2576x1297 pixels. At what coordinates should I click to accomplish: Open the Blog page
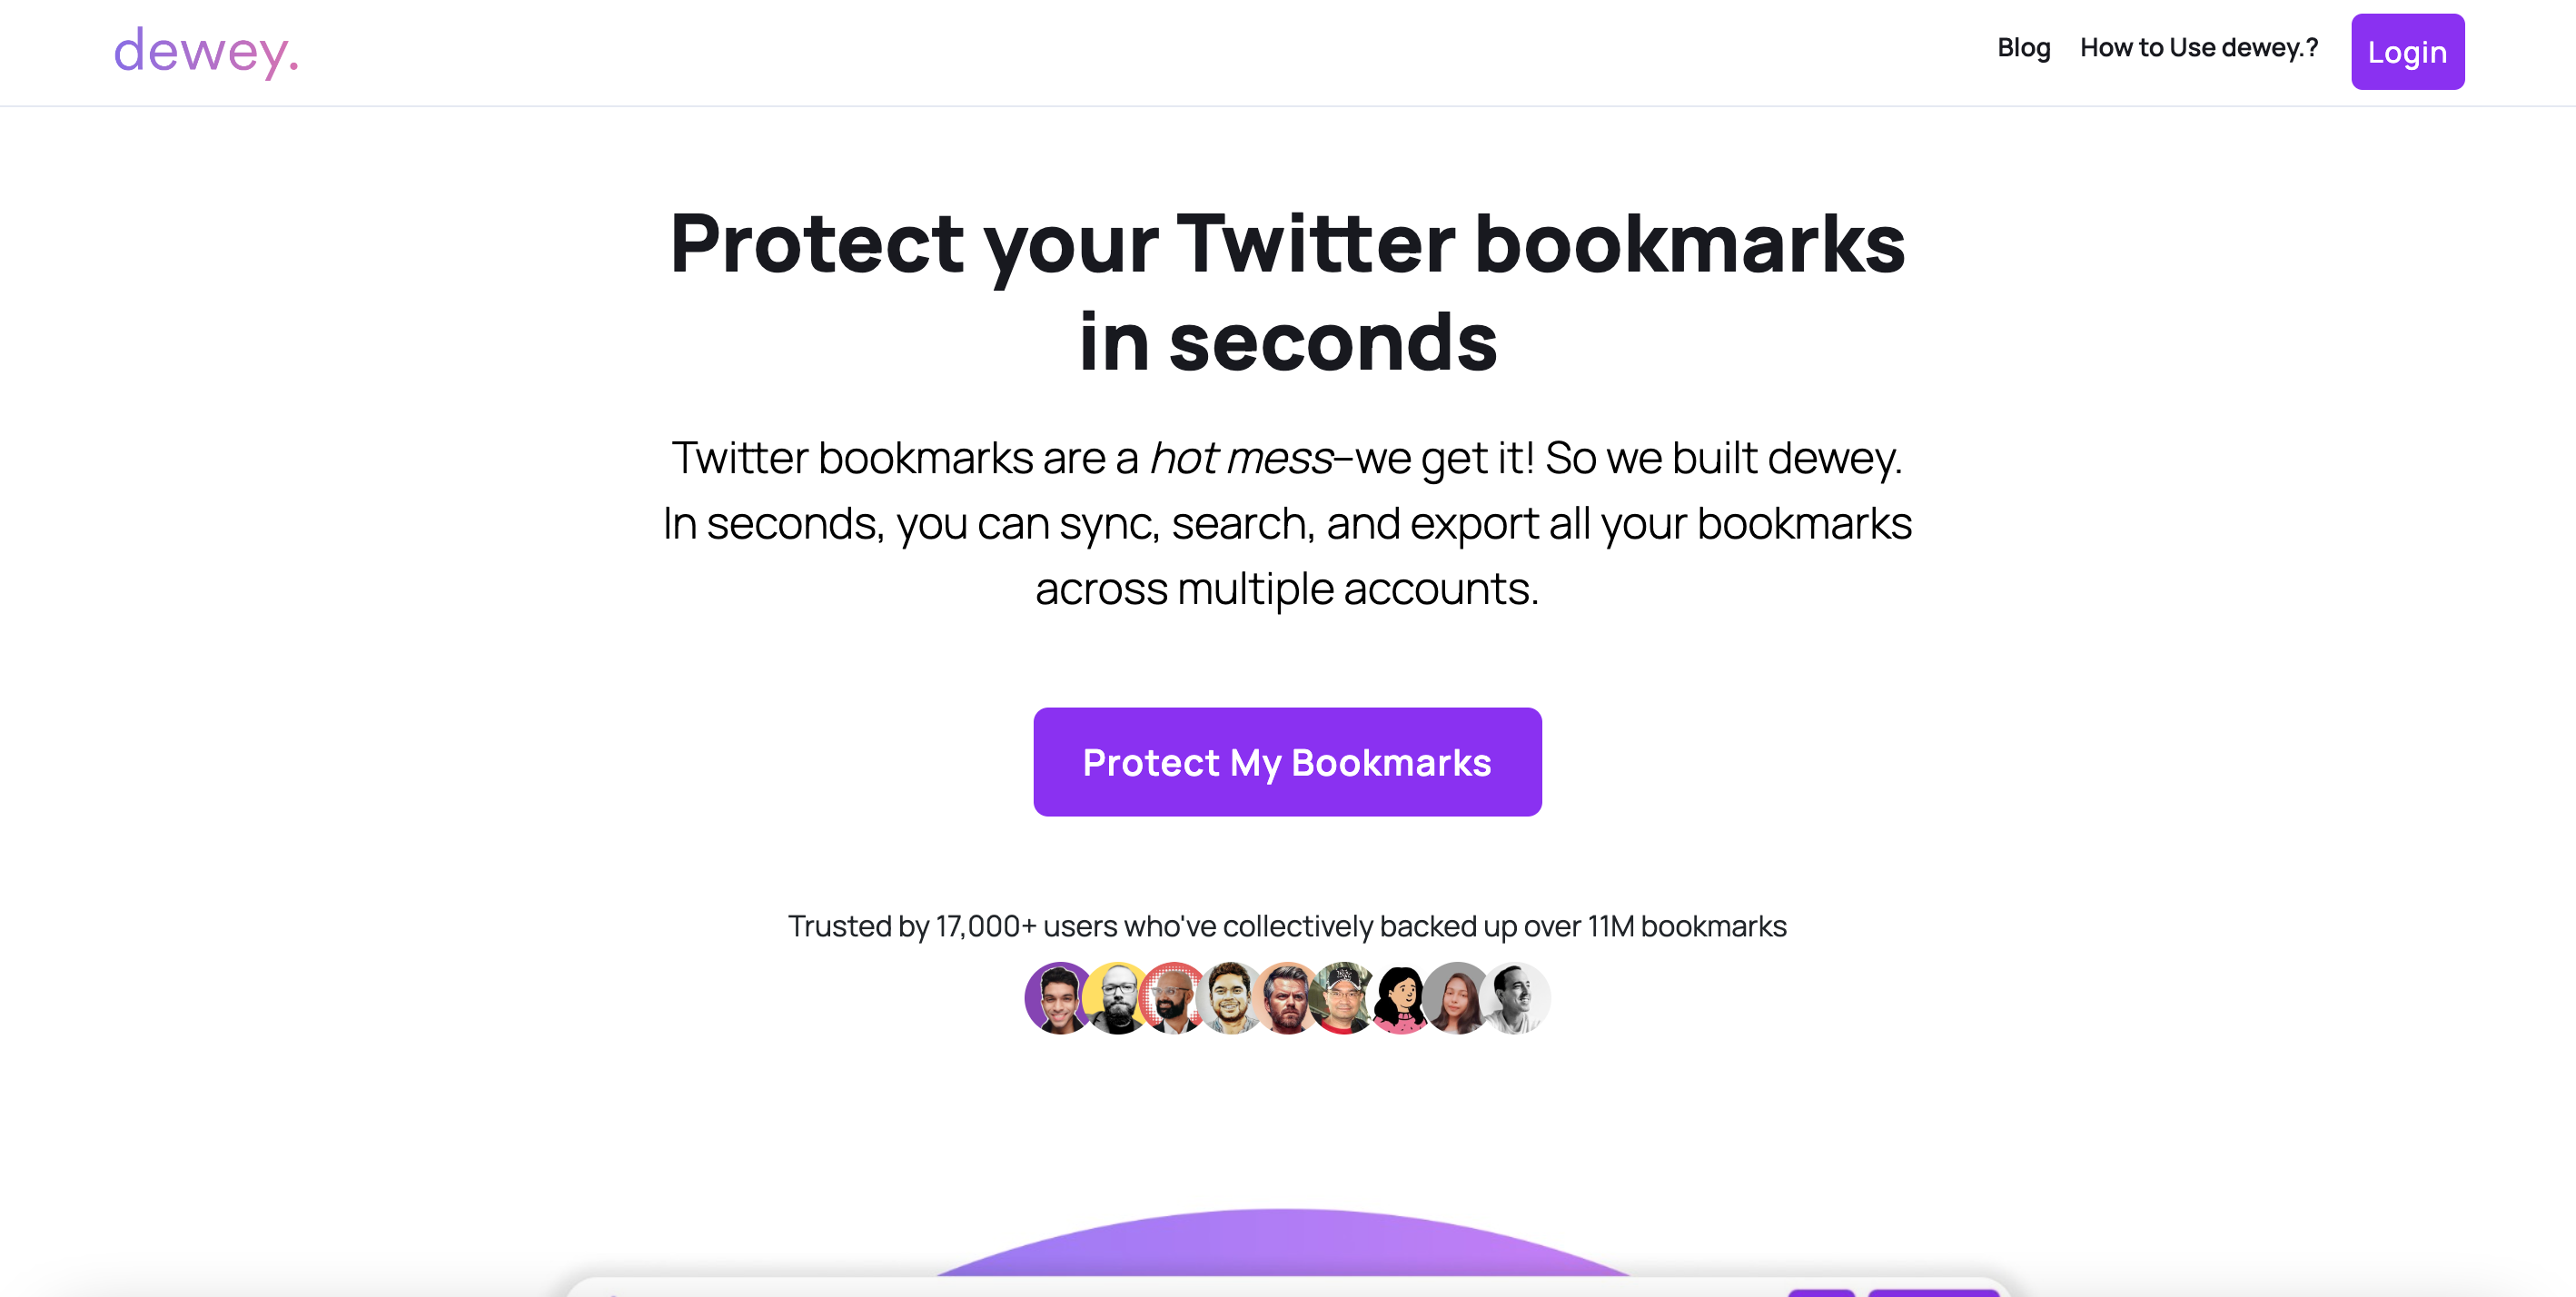tap(2023, 48)
